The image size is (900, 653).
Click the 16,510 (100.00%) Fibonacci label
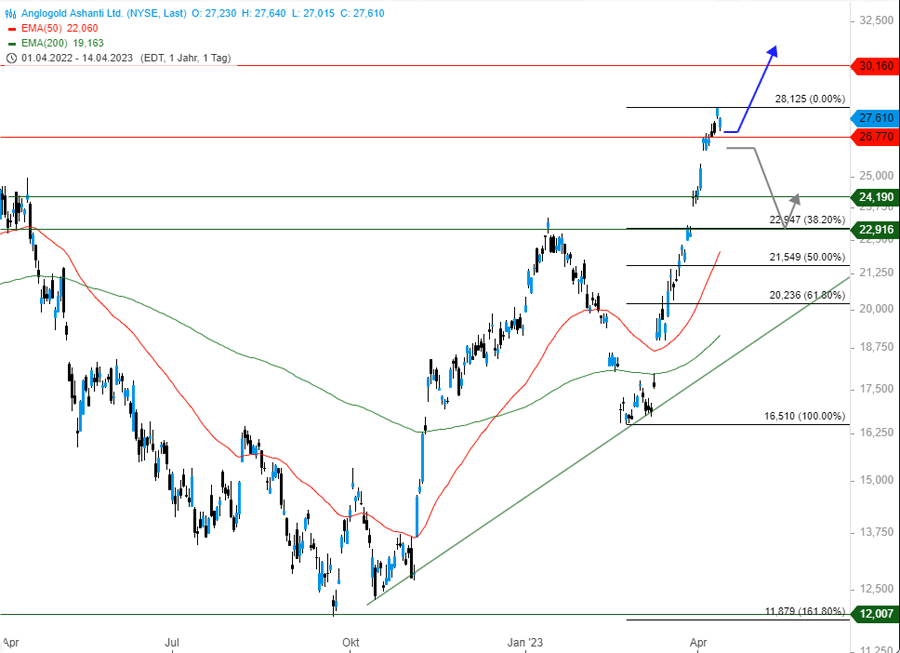[805, 416]
